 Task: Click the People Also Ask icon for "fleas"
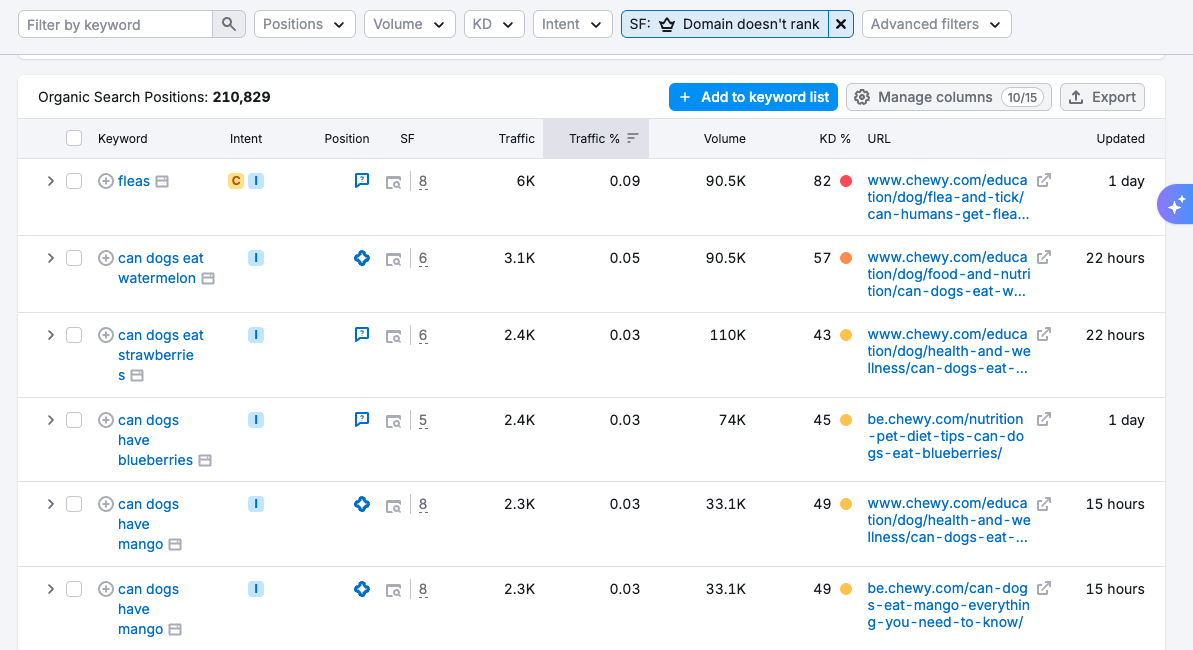pyautogui.click(x=361, y=180)
